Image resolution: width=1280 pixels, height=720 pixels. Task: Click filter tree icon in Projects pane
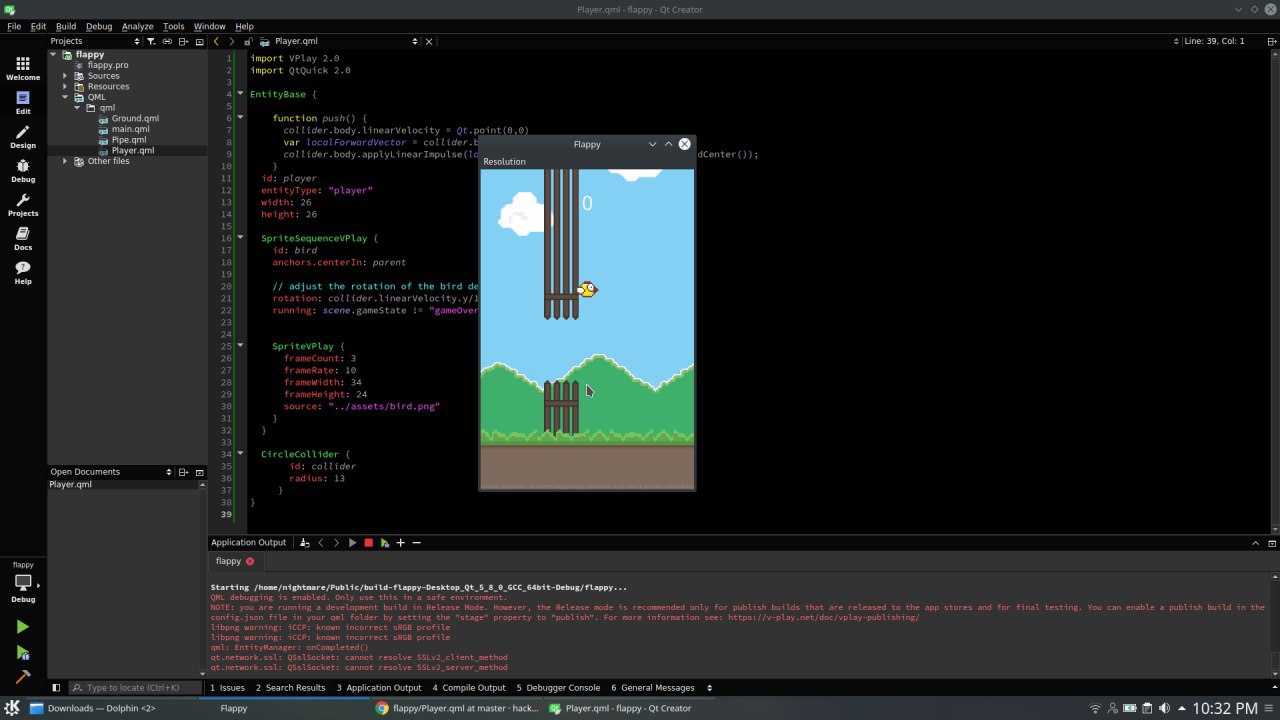click(151, 41)
